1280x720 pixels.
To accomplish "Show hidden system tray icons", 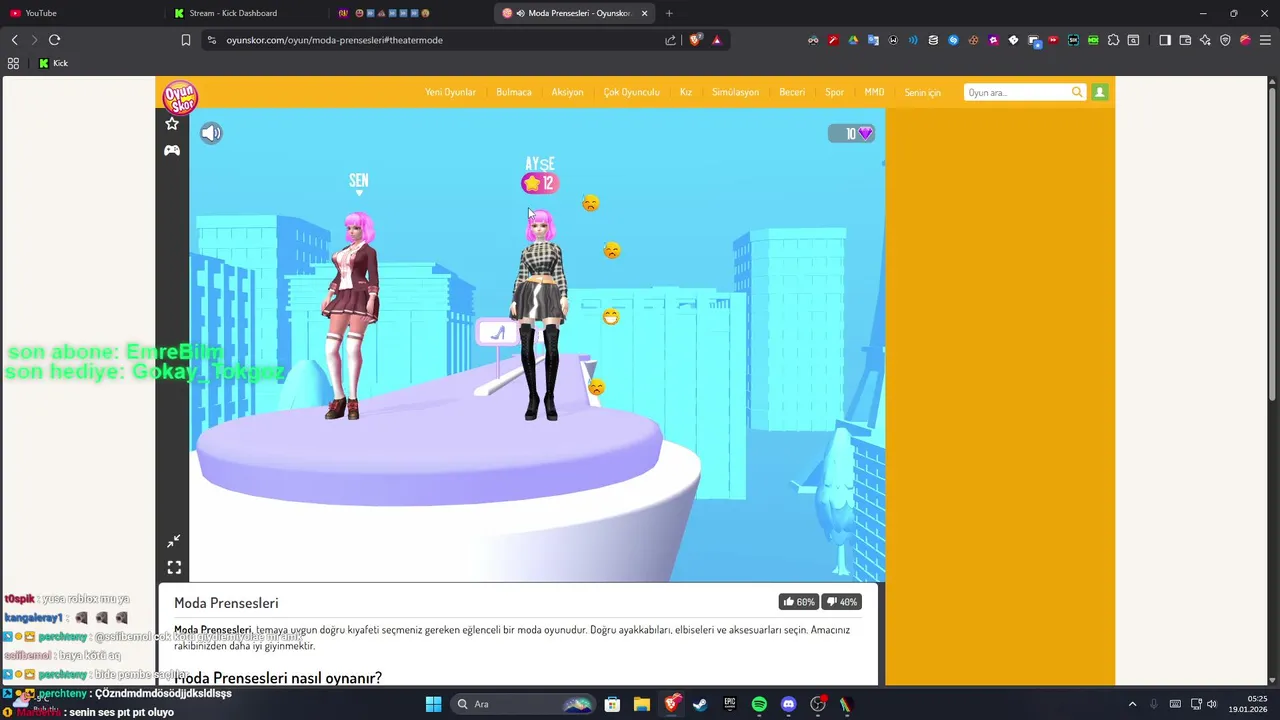I will (x=1132, y=704).
